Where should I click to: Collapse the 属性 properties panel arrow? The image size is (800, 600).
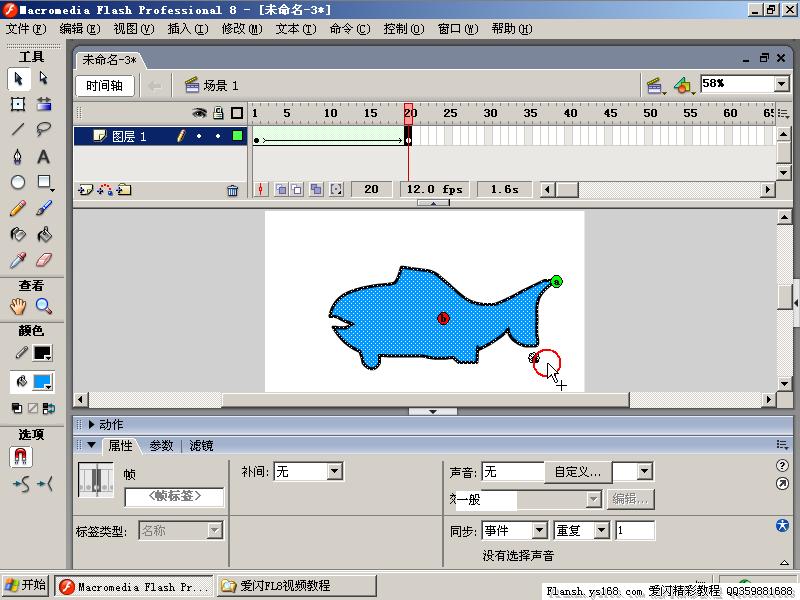pyautogui.click(x=92, y=445)
